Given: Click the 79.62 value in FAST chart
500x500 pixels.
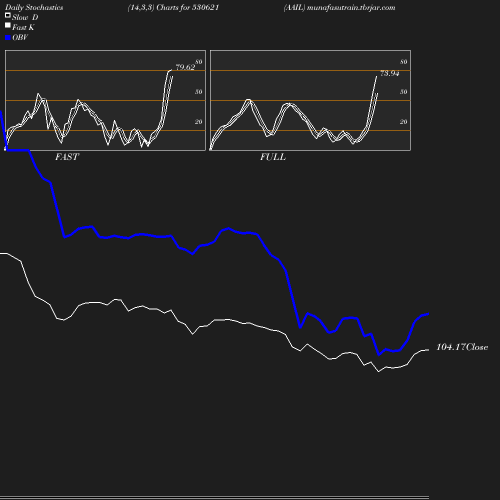Looking at the screenshot, I should point(185,67).
